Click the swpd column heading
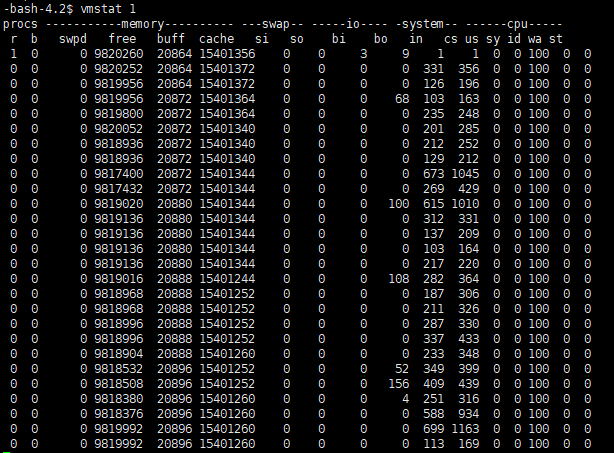Image resolution: width=614 pixels, height=453 pixels. [73, 39]
